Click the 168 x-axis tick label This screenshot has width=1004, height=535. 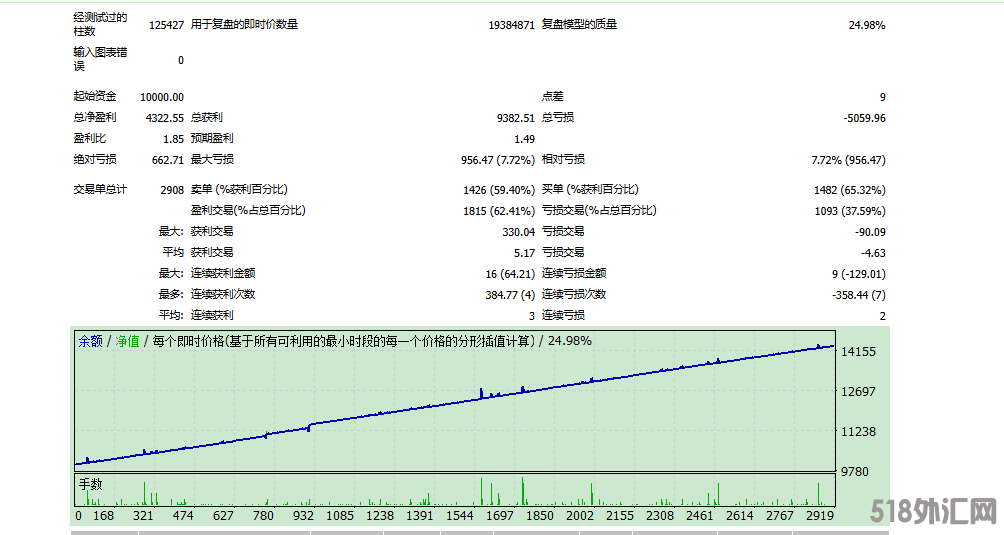(x=103, y=516)
